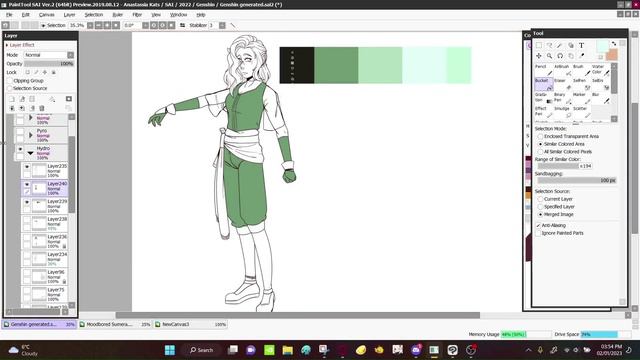Open the Stabilizer value dropdown
The height and width of the screenshot is (360, 640).
click(222, 25)
